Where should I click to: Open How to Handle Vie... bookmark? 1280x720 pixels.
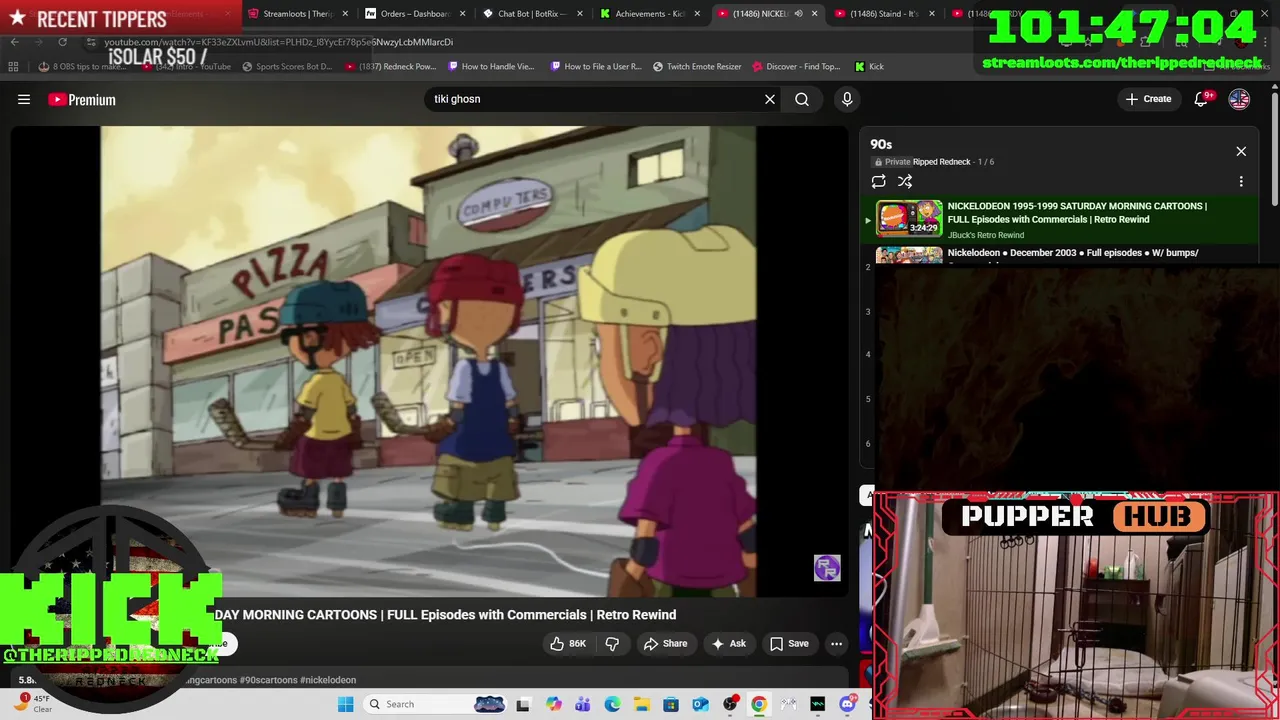(491, 67)
